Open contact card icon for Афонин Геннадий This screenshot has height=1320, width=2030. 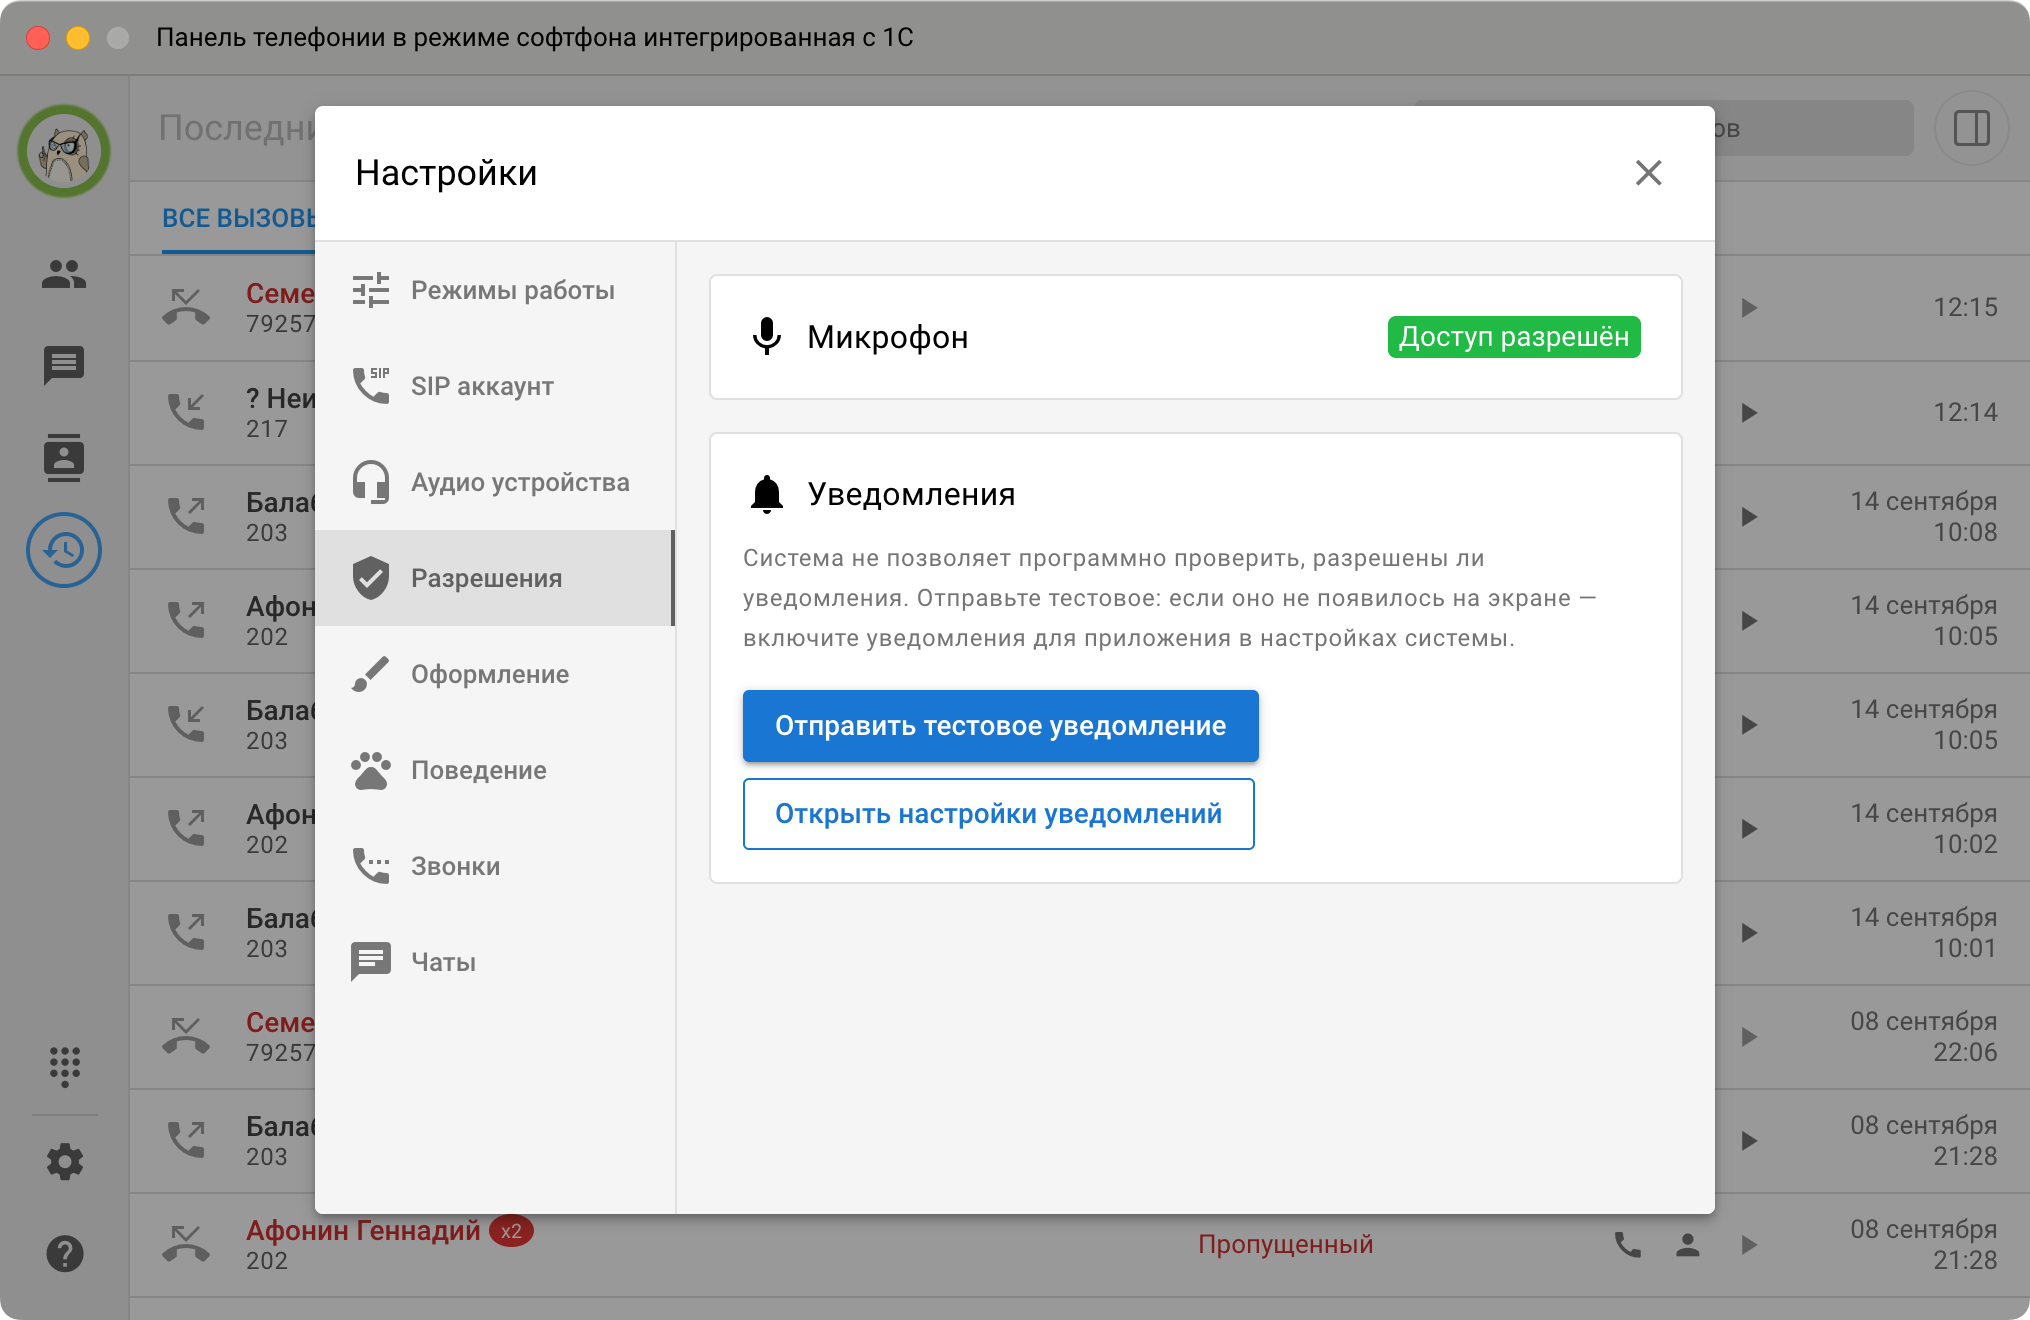(1688, 1245)
